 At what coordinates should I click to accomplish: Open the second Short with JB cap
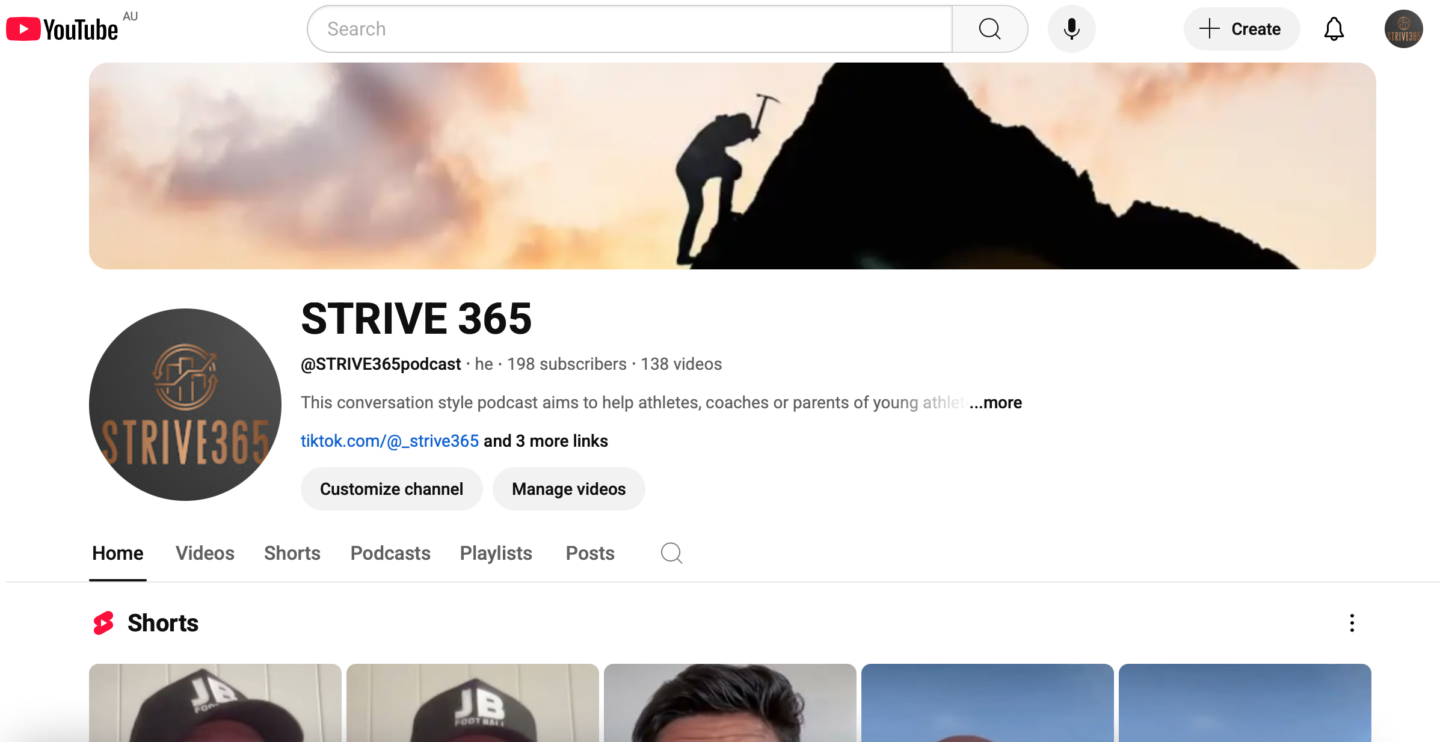[x=472, y=703]
